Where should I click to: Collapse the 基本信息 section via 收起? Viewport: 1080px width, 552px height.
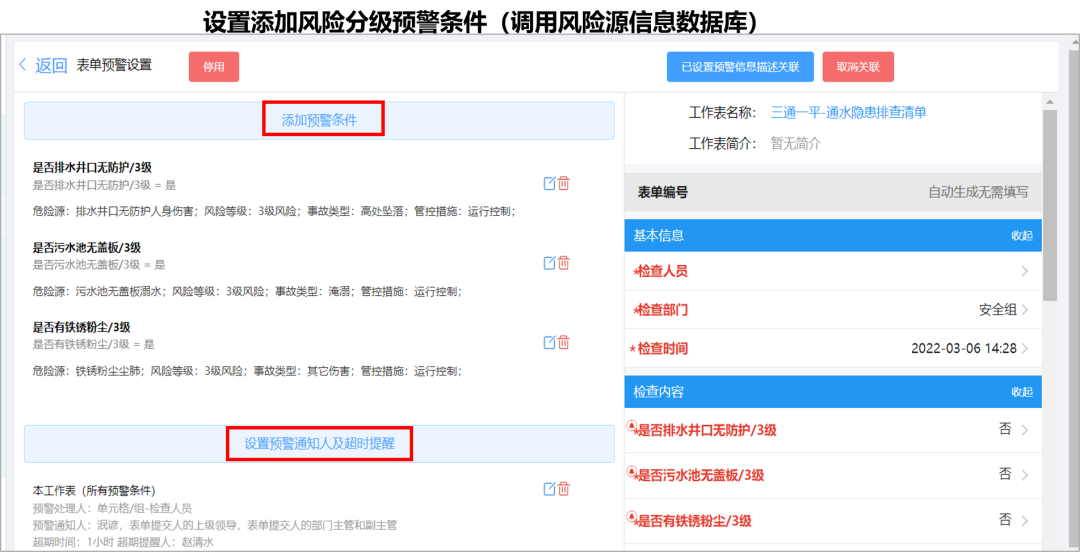[1021, 236]
